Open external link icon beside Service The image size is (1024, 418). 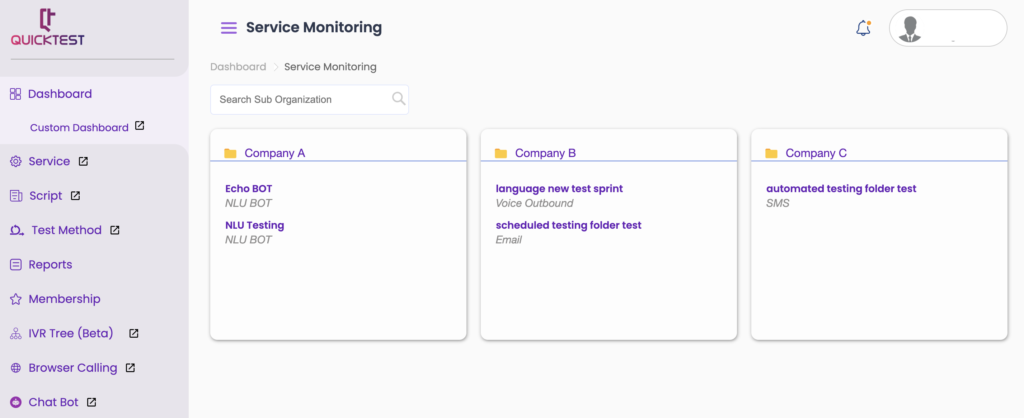click(83, 161)
